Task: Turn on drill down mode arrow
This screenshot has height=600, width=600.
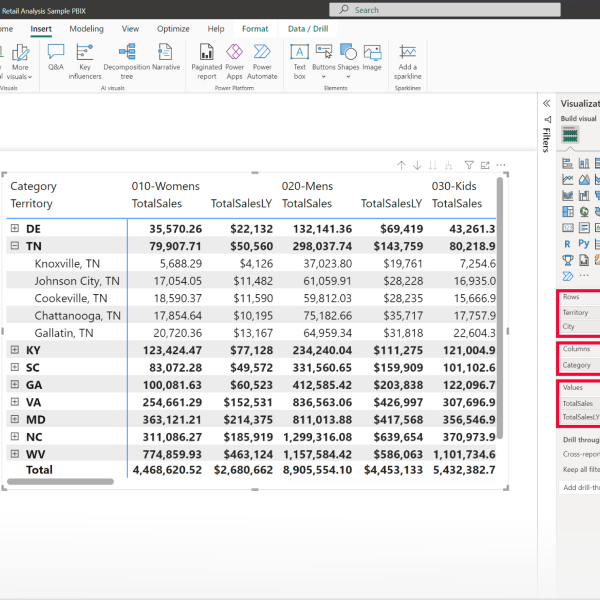Action: point(417,165)
